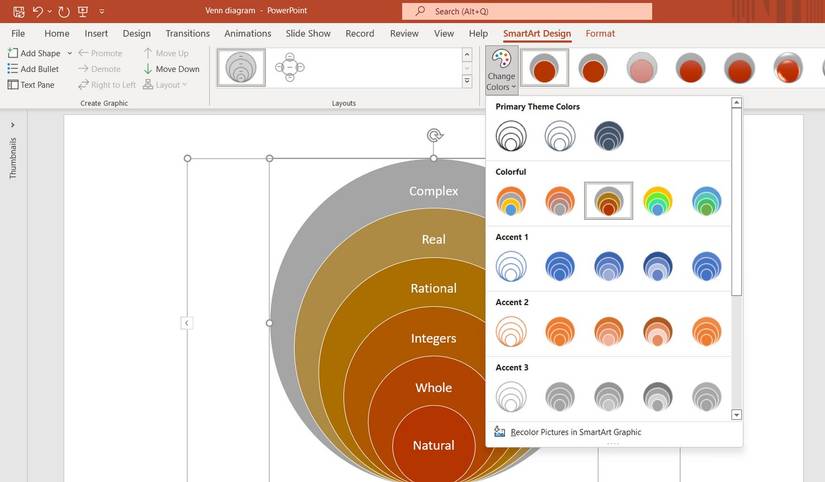
Task: Click the Save icon in quick access toolbar
Action: 18,11
